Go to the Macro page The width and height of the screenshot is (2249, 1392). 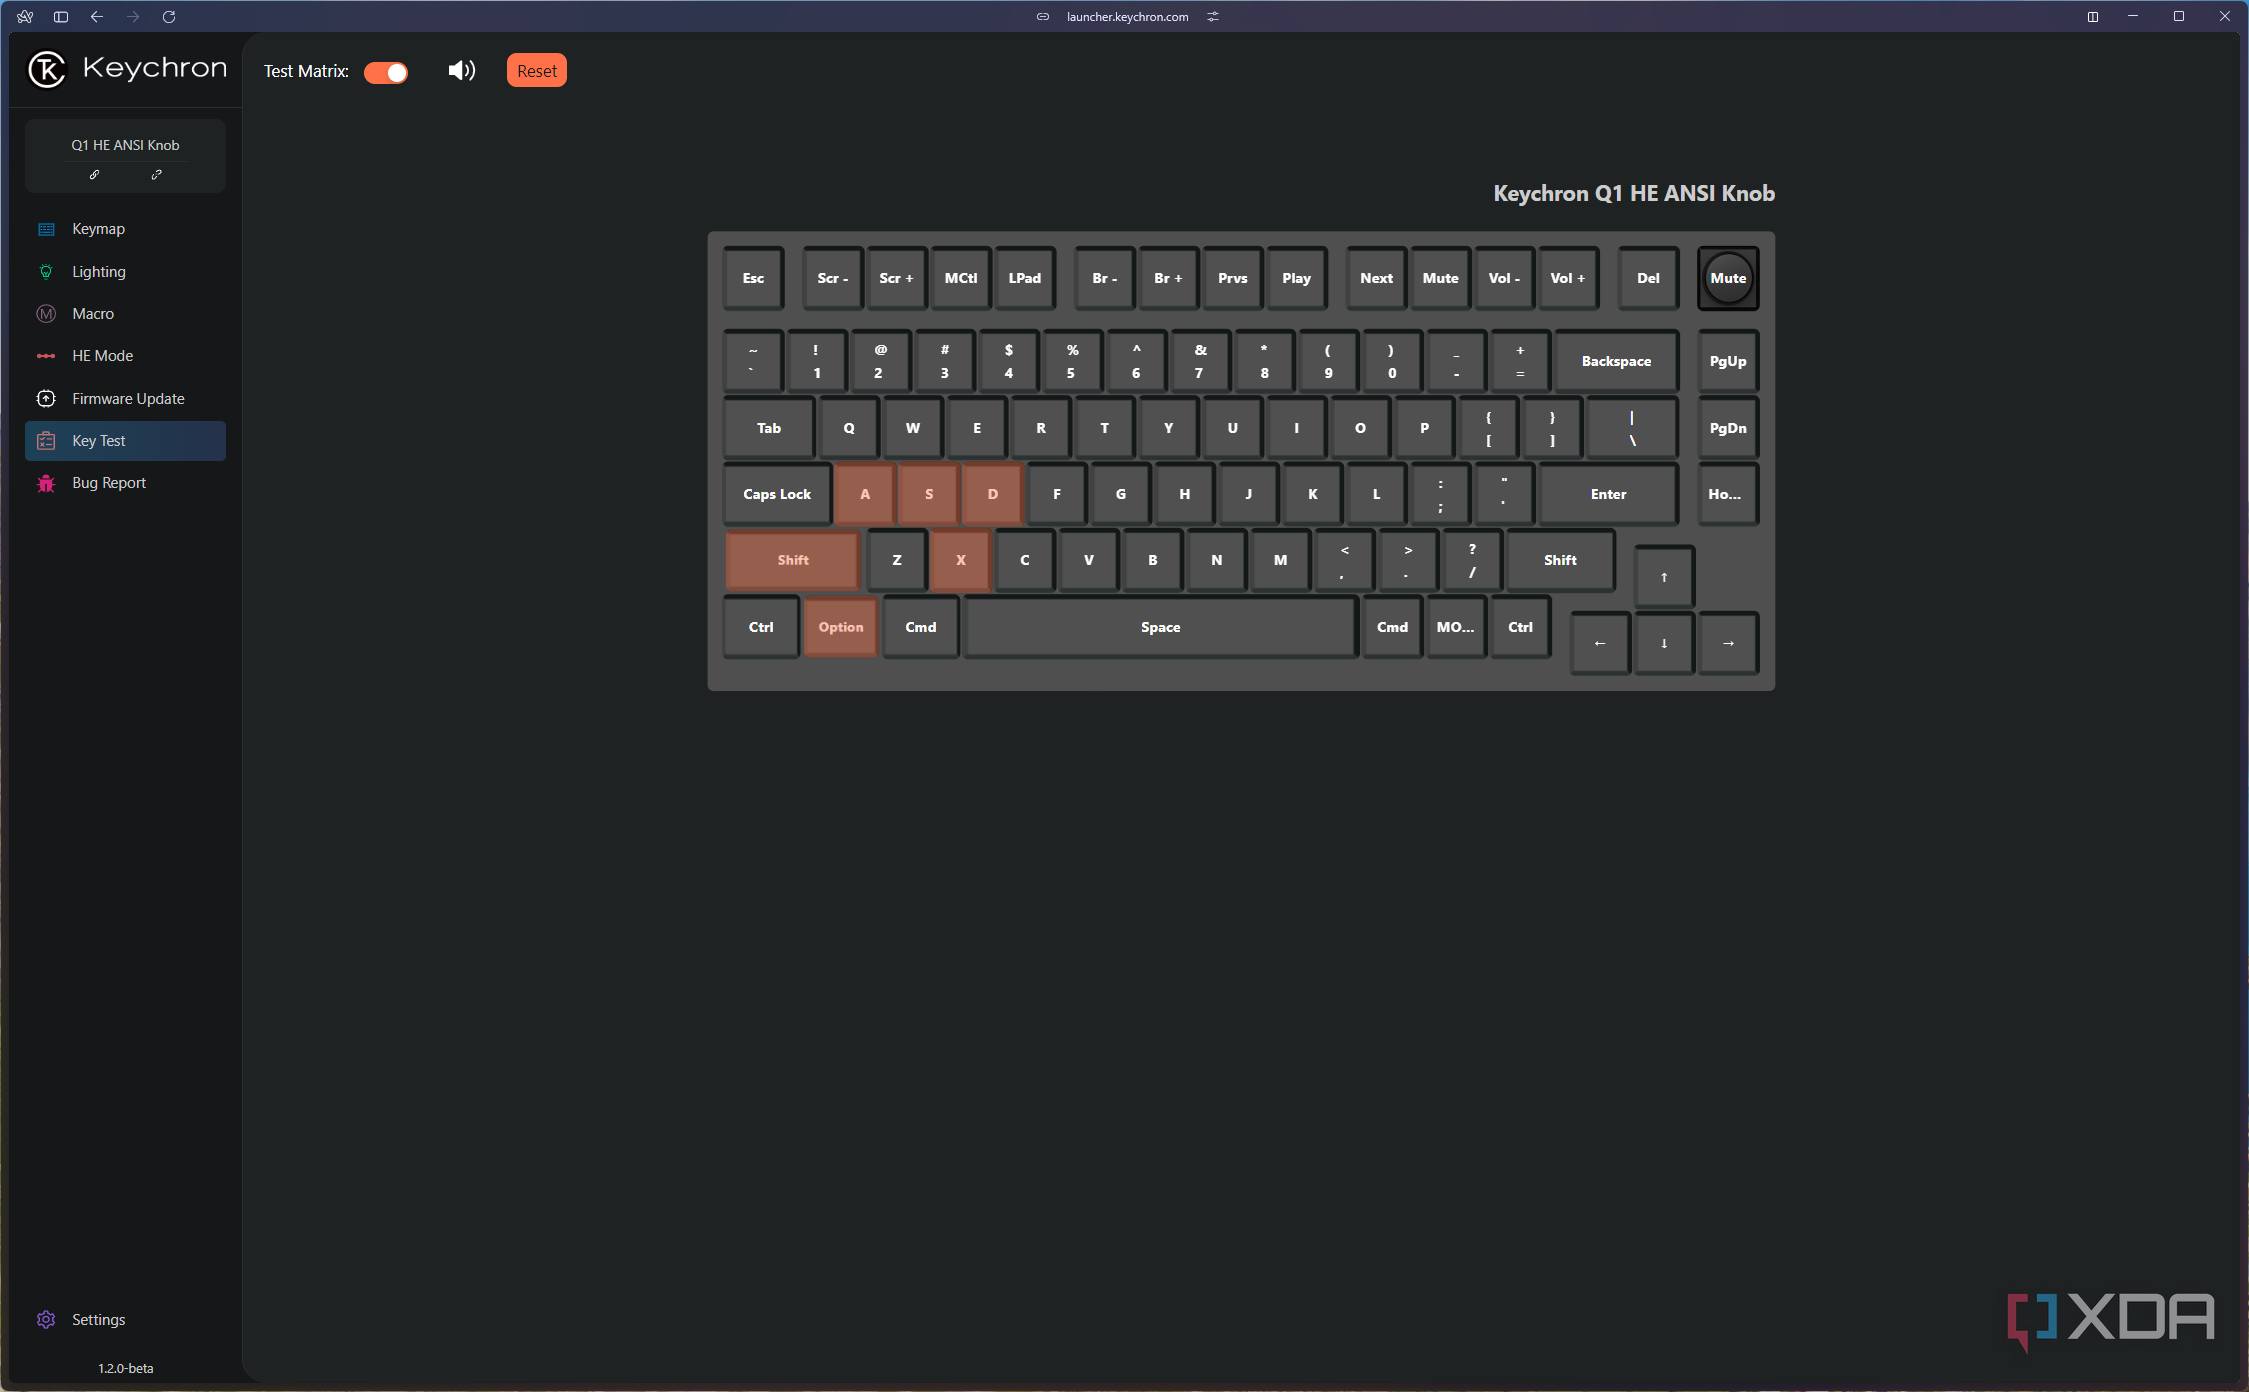(125, 314)
